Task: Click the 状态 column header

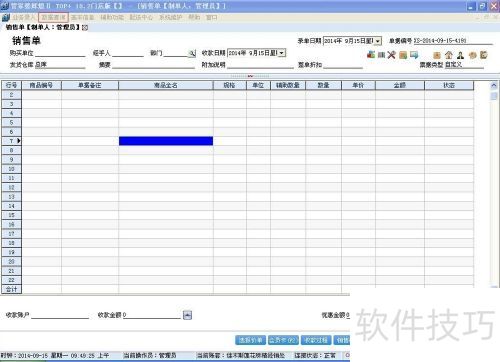Action: point(449,85)
